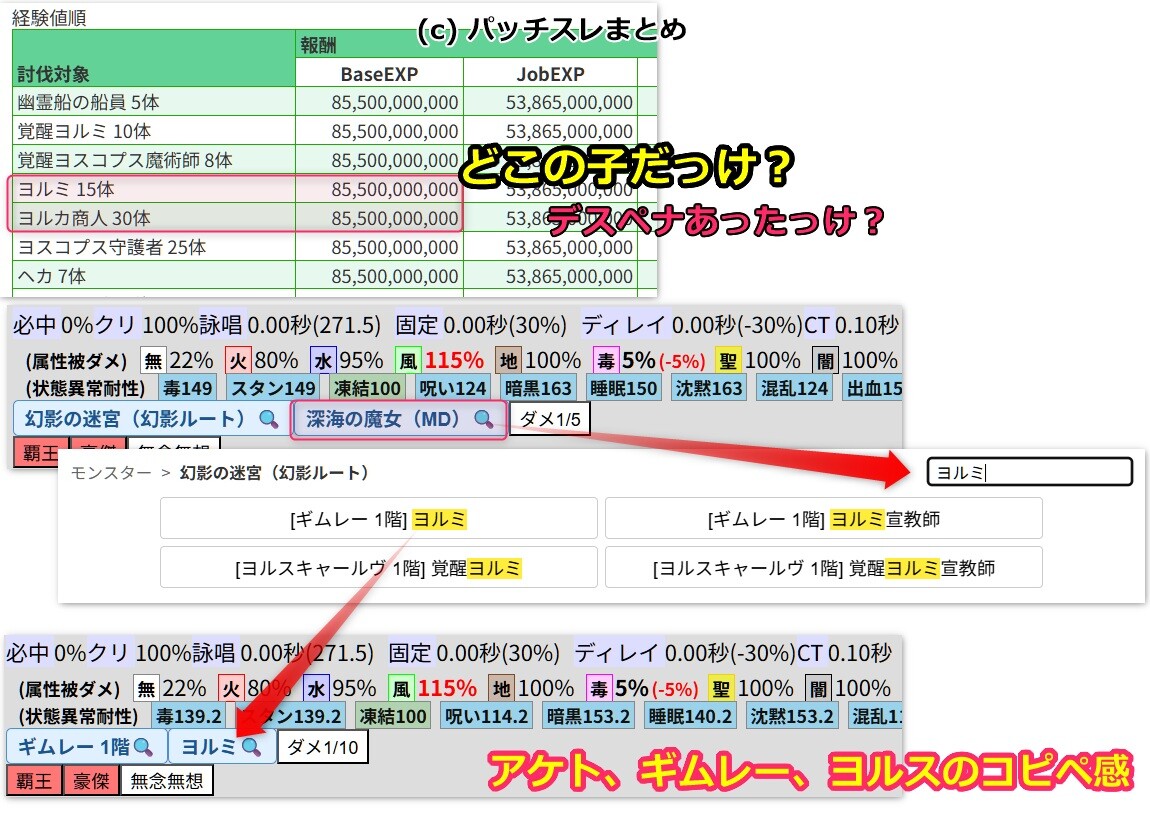Click magnifier icon beside 幻影の迷宮（幻影ルート）

pos(268,419)
